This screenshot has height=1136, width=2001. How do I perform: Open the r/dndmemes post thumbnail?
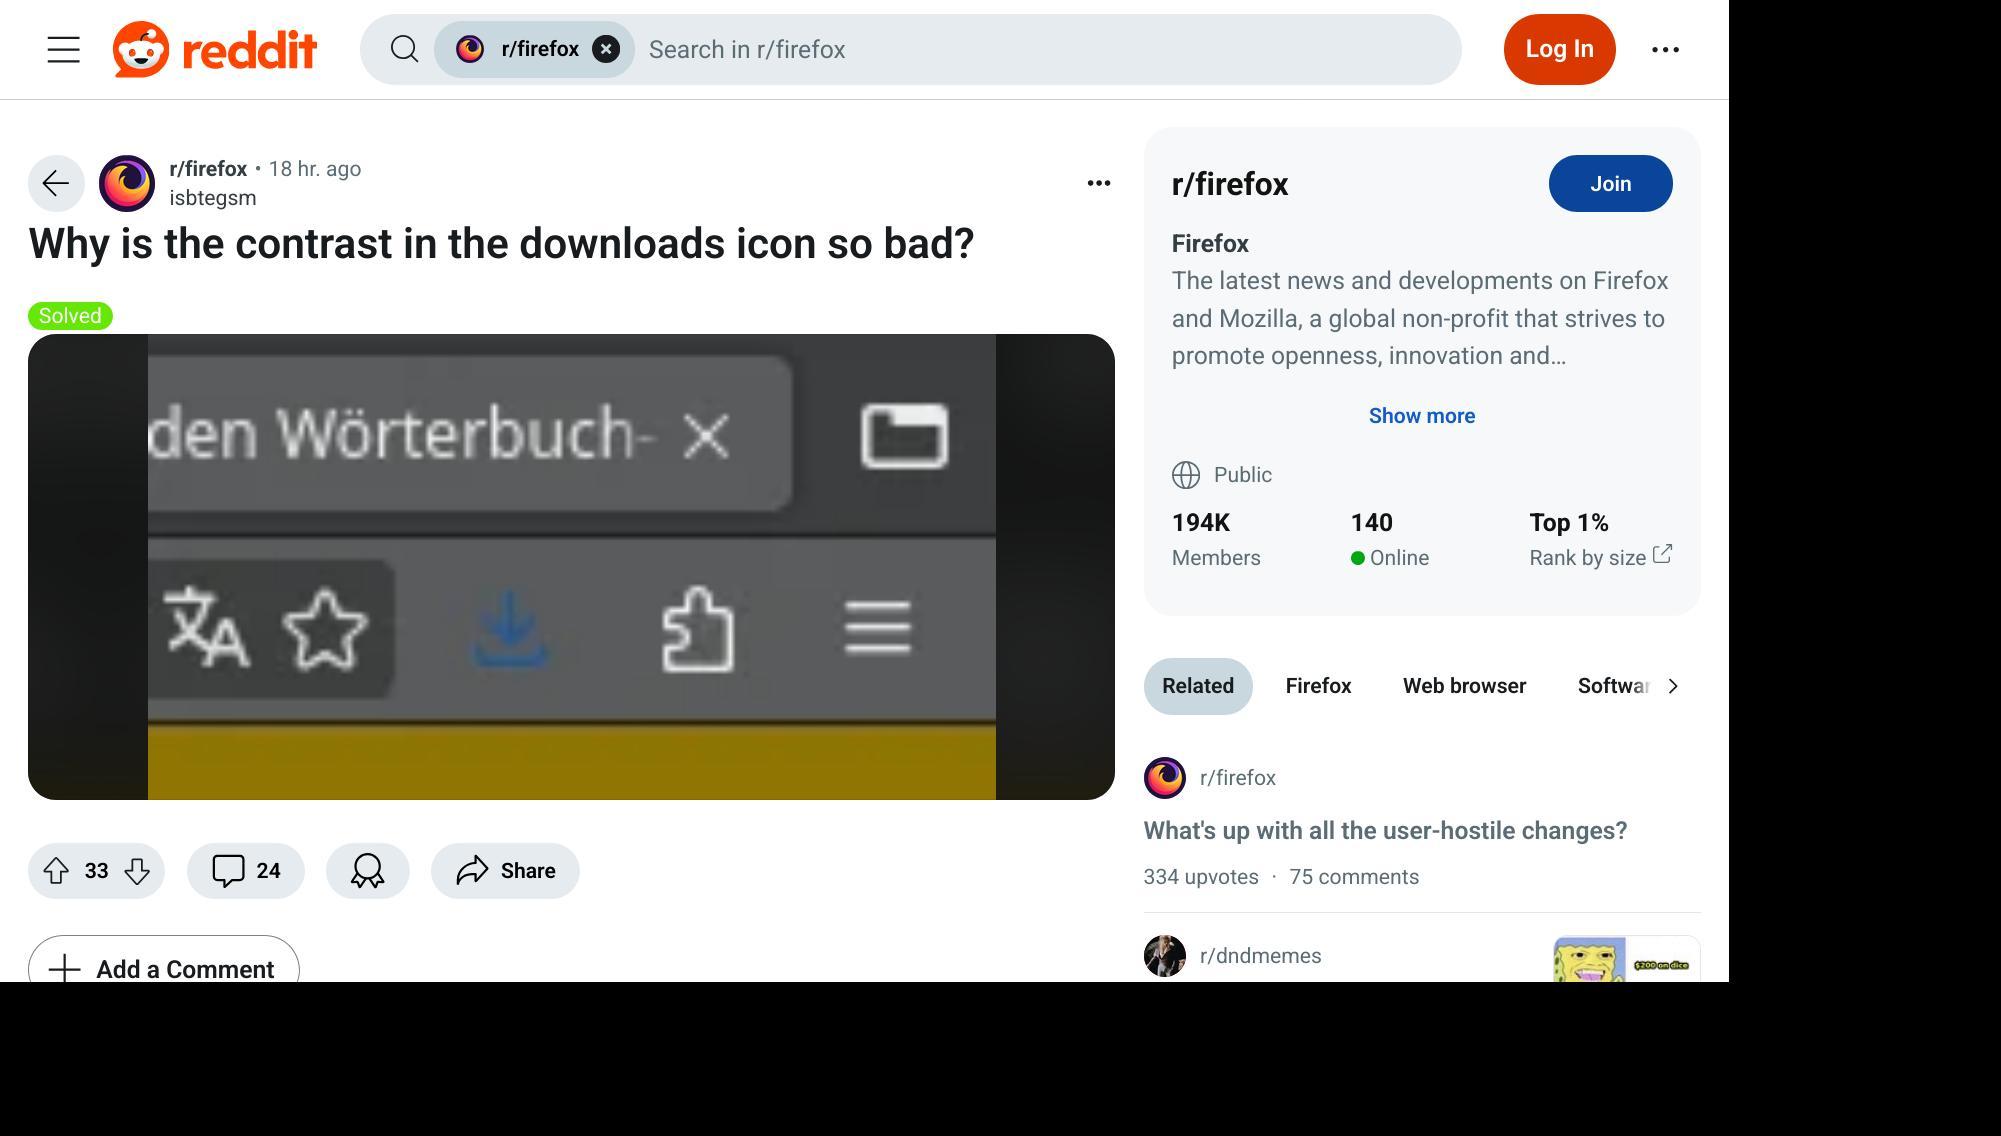(x=1623, y=960)
